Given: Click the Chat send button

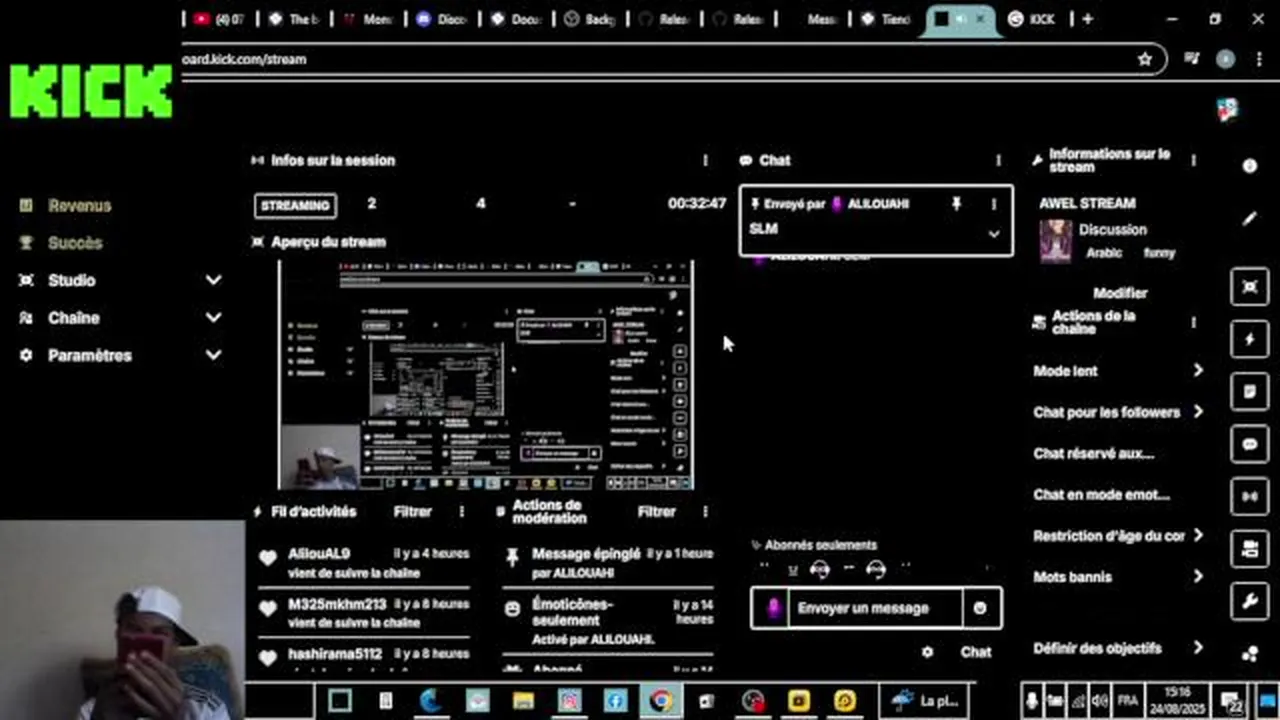Looking at the screenshot, I should (x=976, y=652).
